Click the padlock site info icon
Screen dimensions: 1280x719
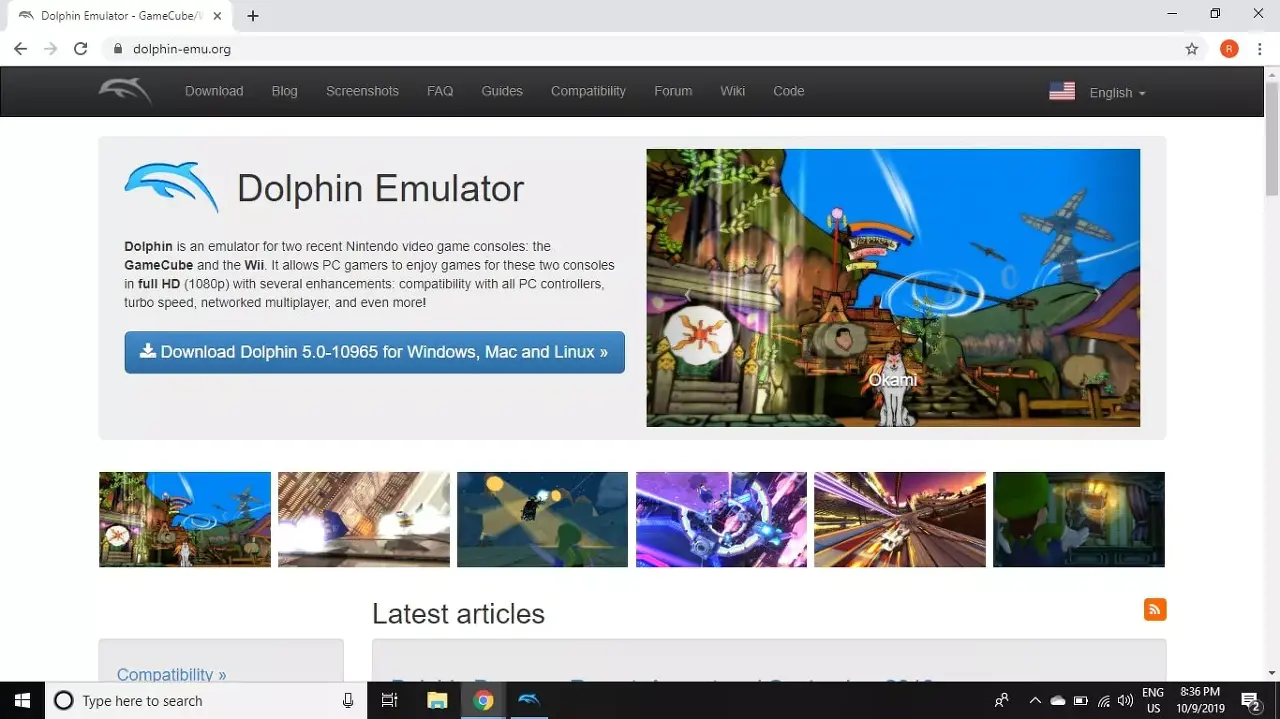pyautogui.click(x=118, y=48)
